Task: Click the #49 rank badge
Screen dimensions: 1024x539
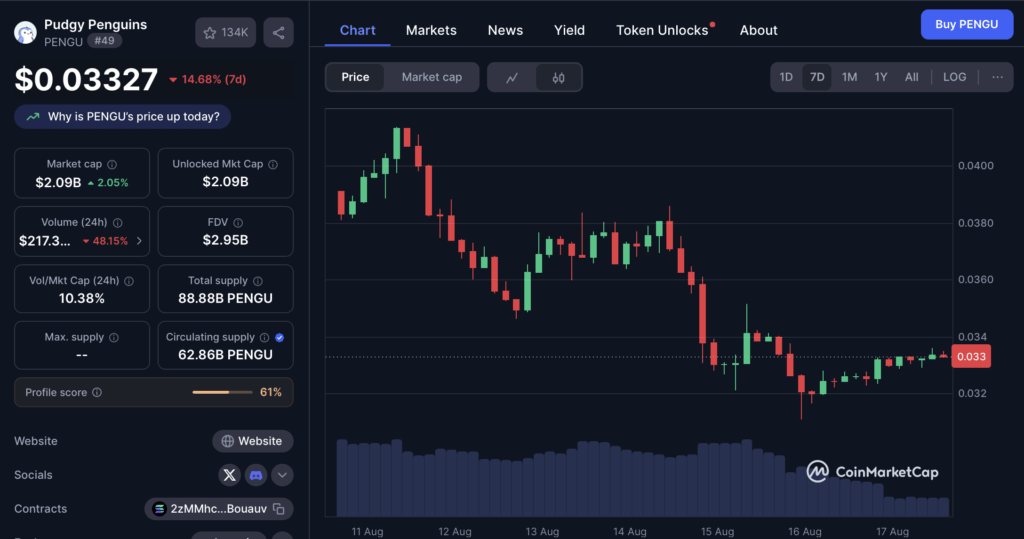Action: click(104, 41)
